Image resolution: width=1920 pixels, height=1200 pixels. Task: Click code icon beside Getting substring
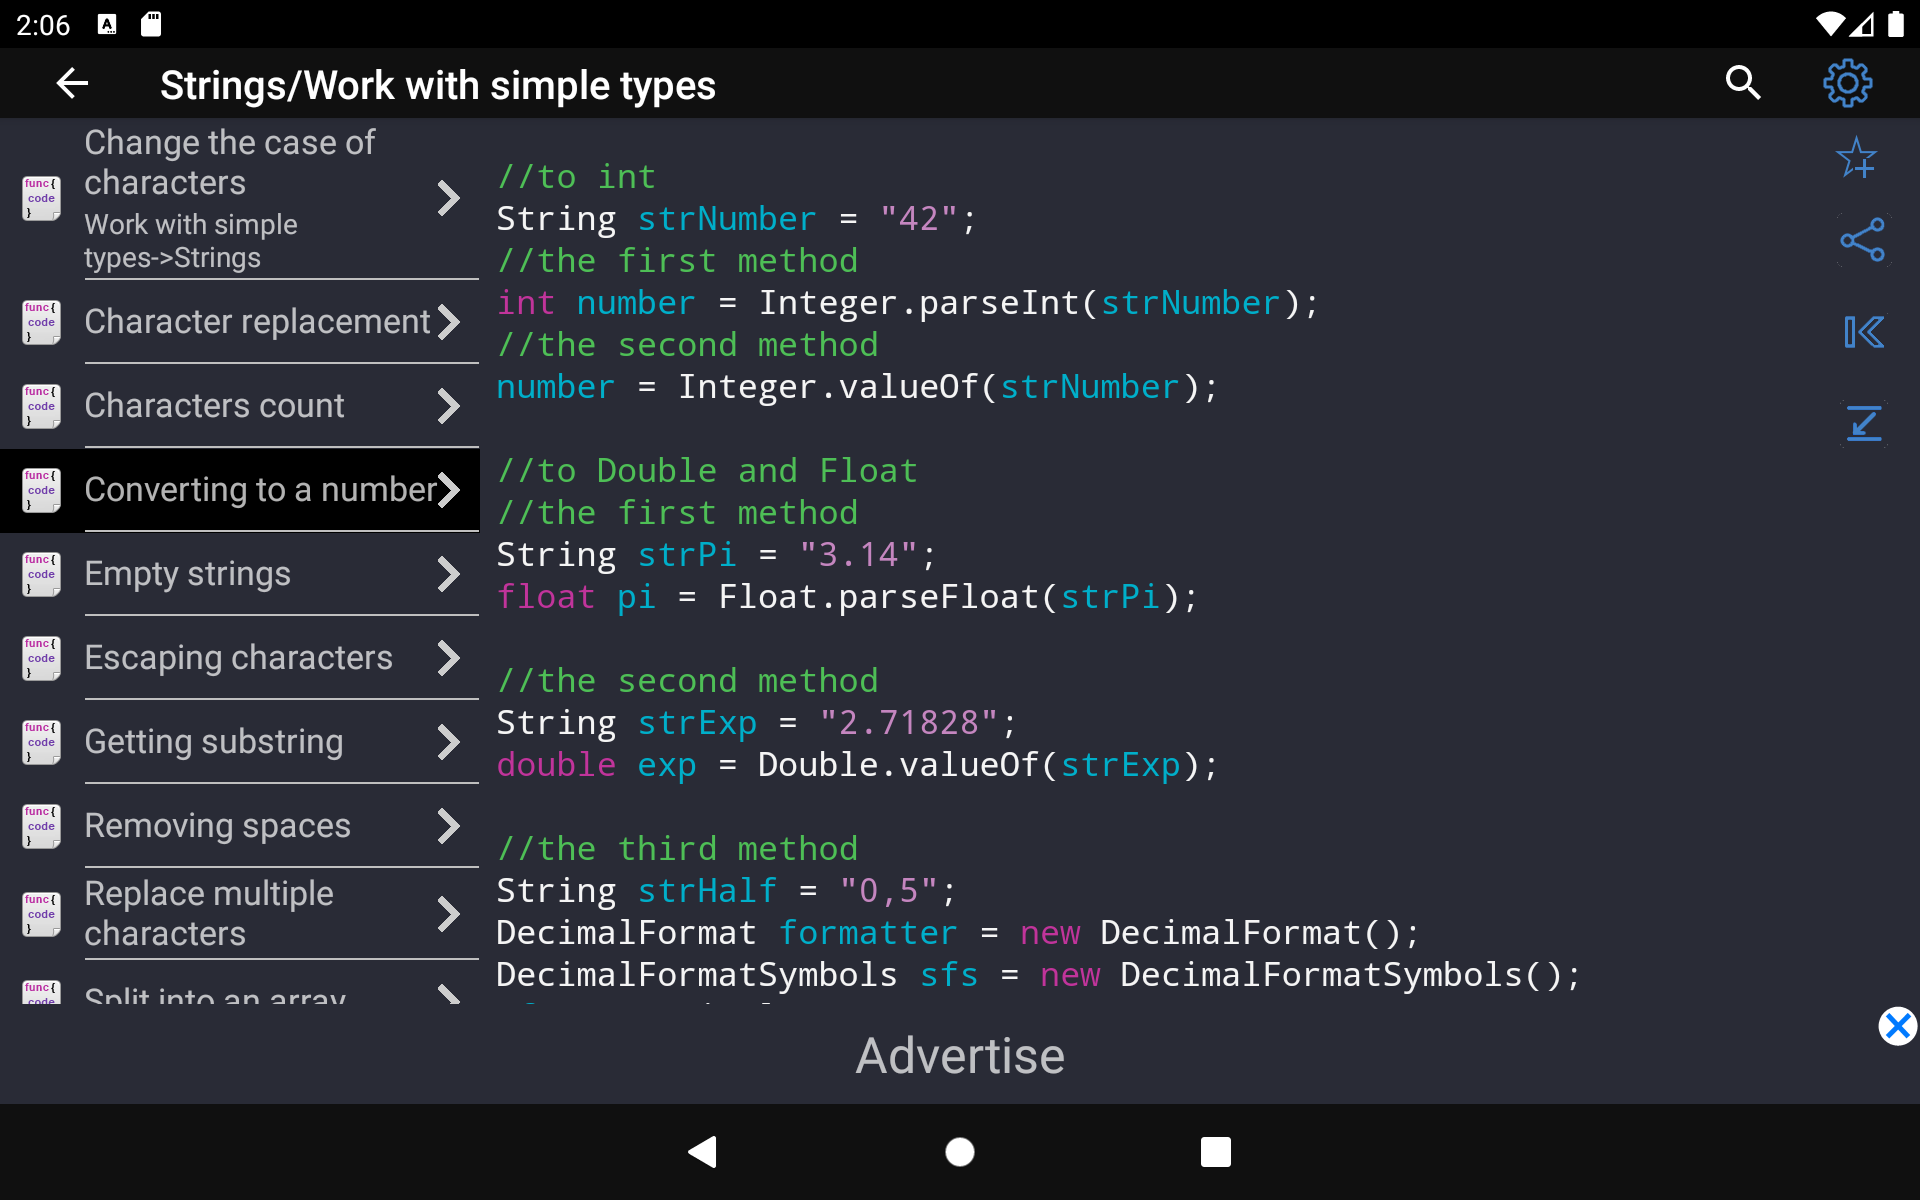point(41,742)
